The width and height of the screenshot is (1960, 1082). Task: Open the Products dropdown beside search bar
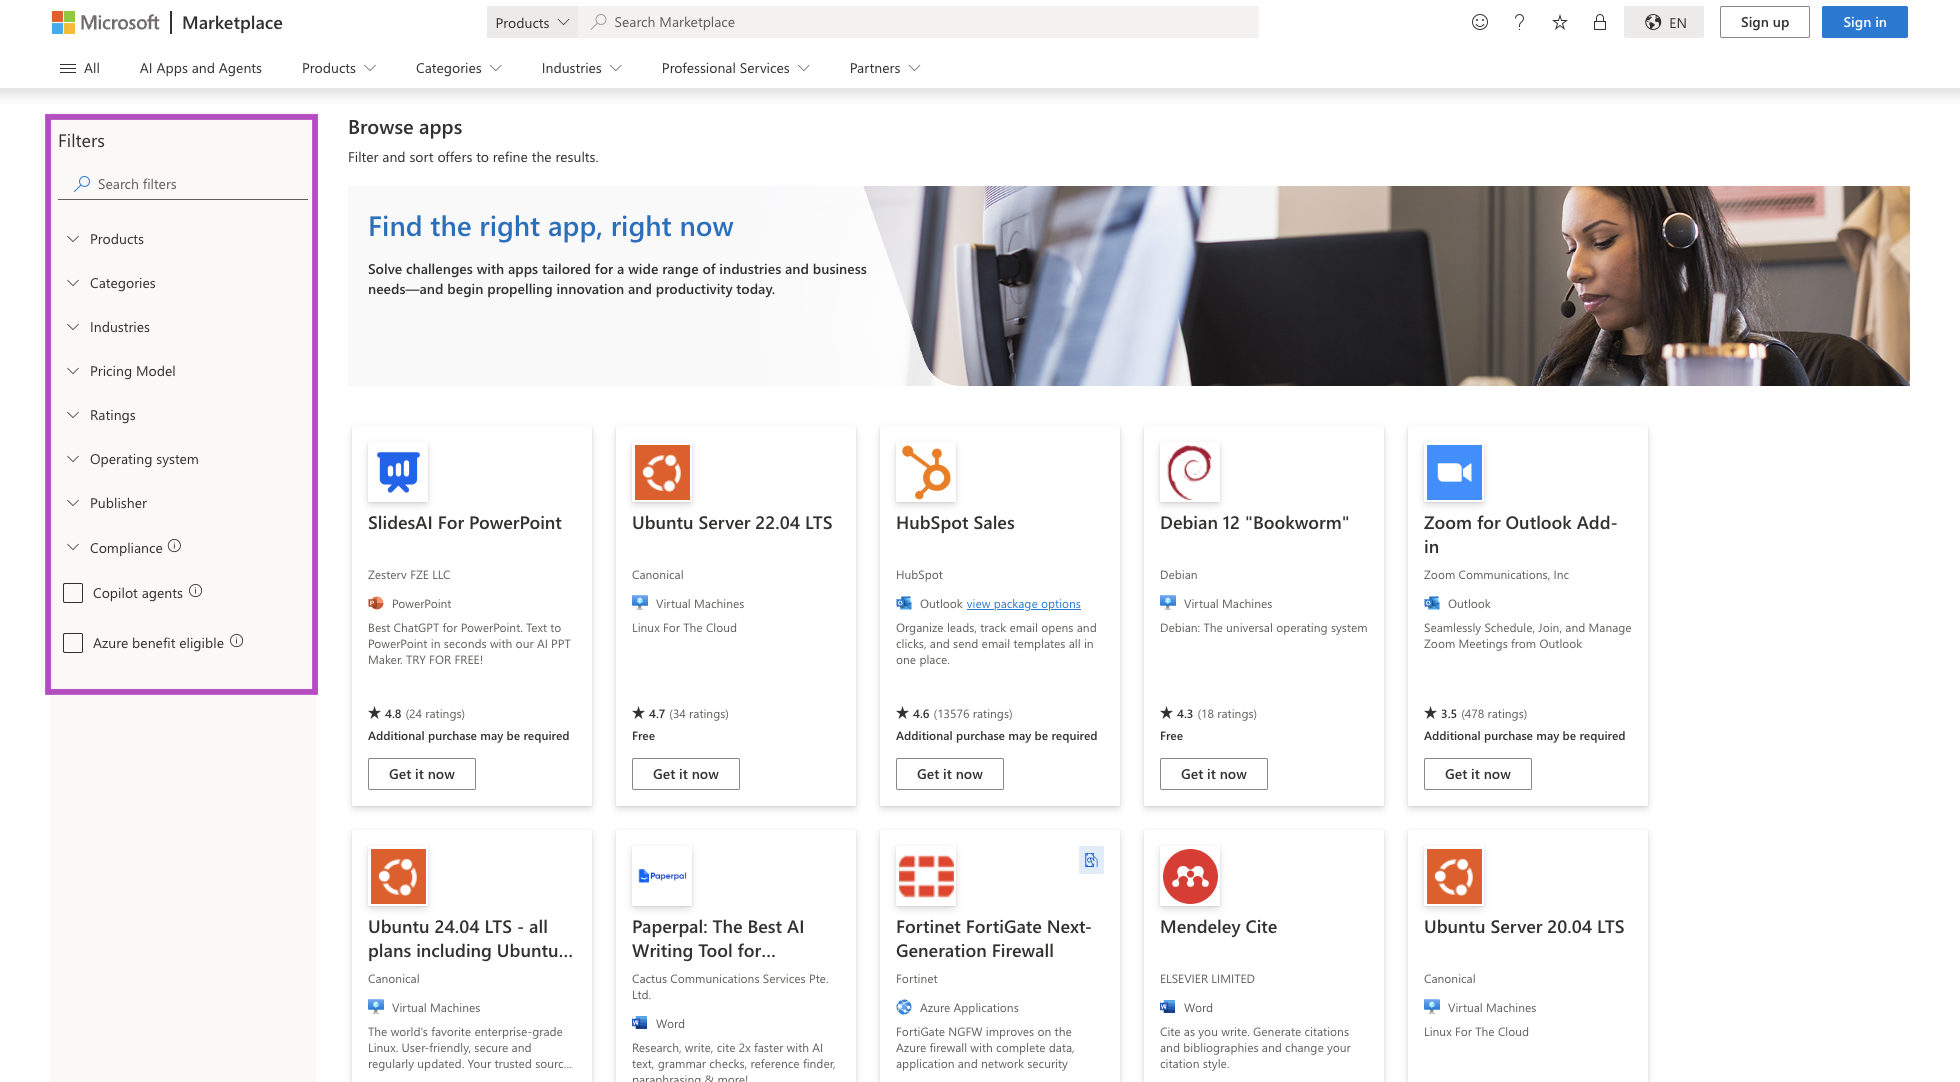(x=532, y=22)
